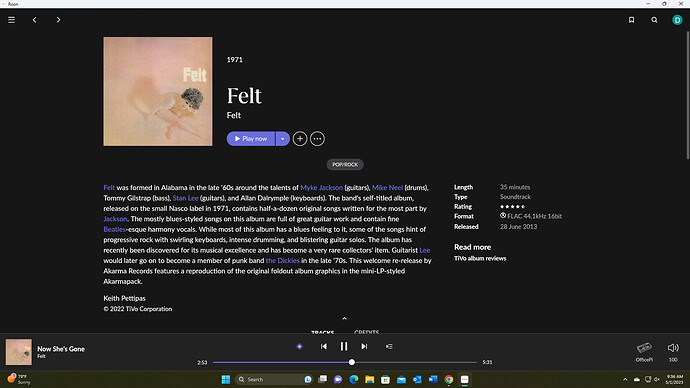Open File Explorer from taskbar
Screen dimensions: 690x388
(x=370, y=379)
